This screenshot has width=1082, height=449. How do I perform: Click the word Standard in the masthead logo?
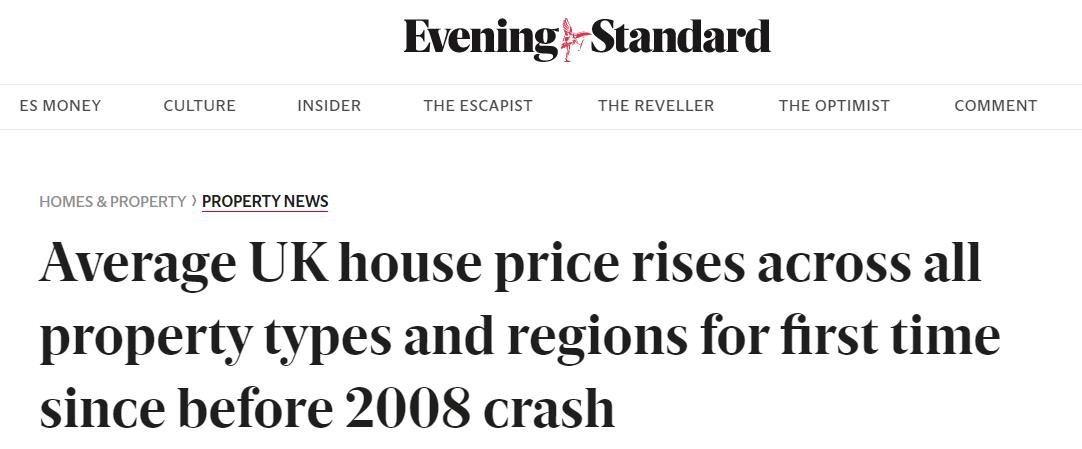pos(680,37)
